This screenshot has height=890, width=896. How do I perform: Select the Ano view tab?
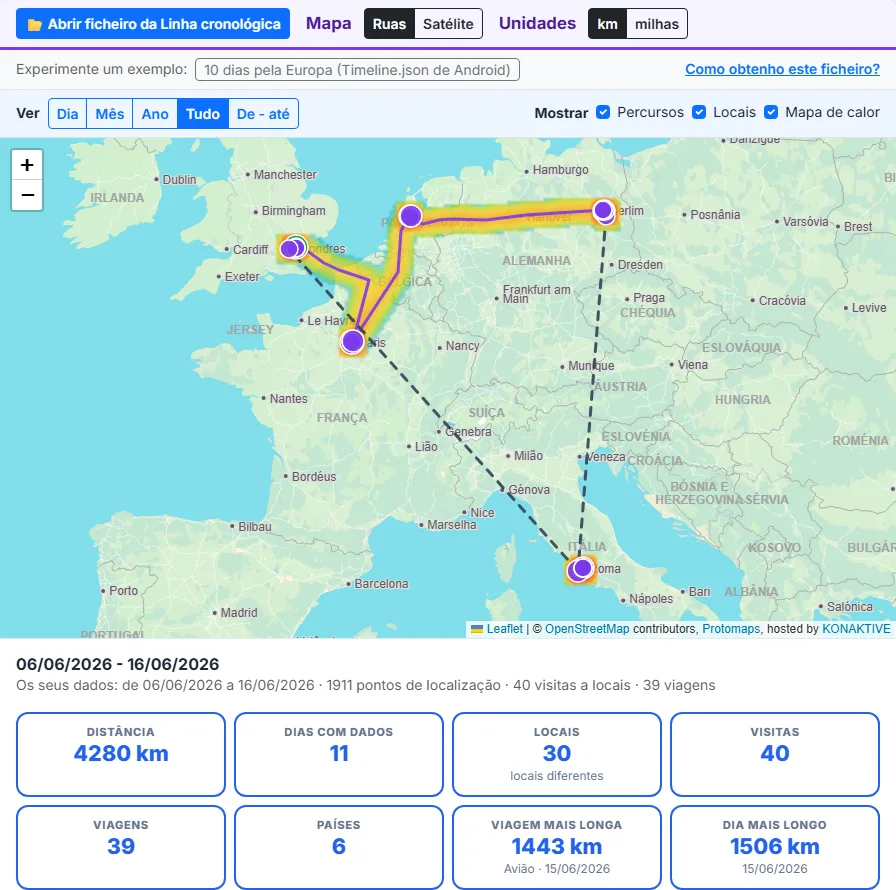click(x=155, y=114)
